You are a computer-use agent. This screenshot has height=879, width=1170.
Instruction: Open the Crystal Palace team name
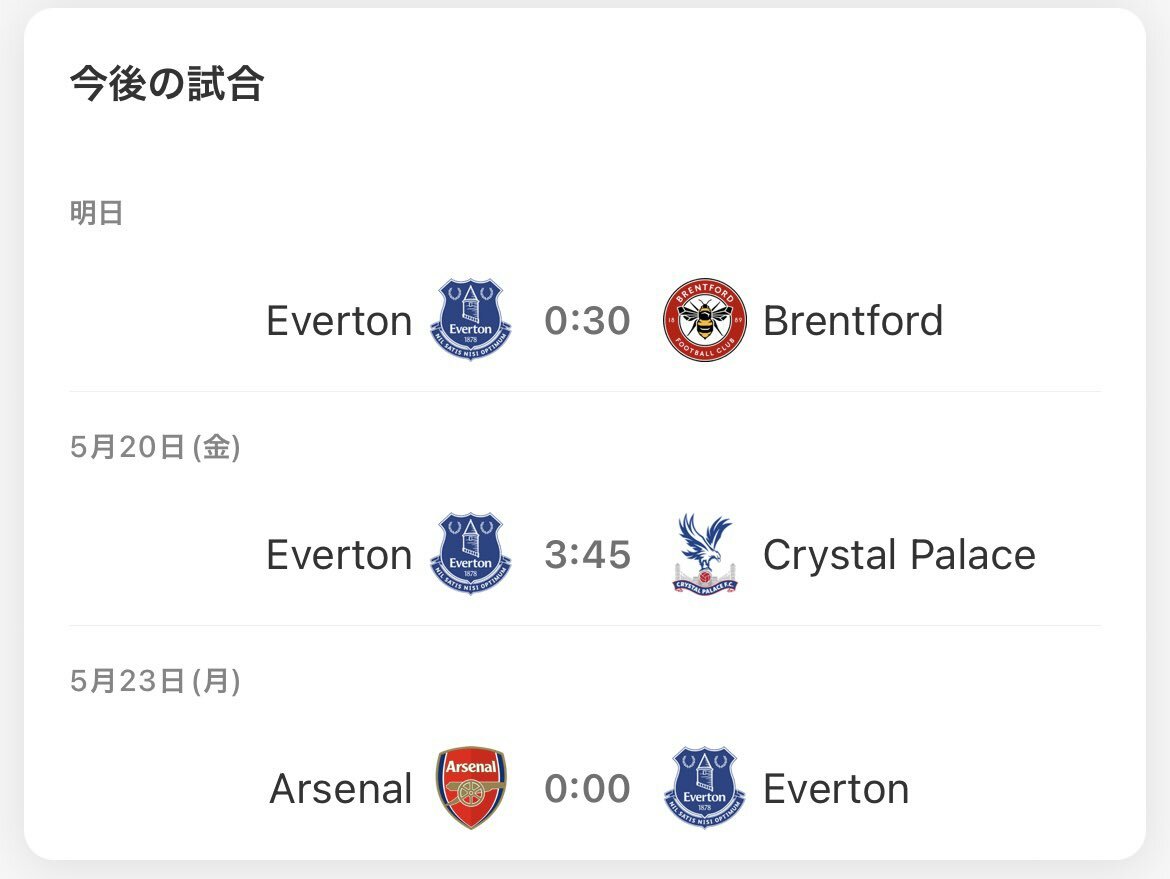point(899,555)
